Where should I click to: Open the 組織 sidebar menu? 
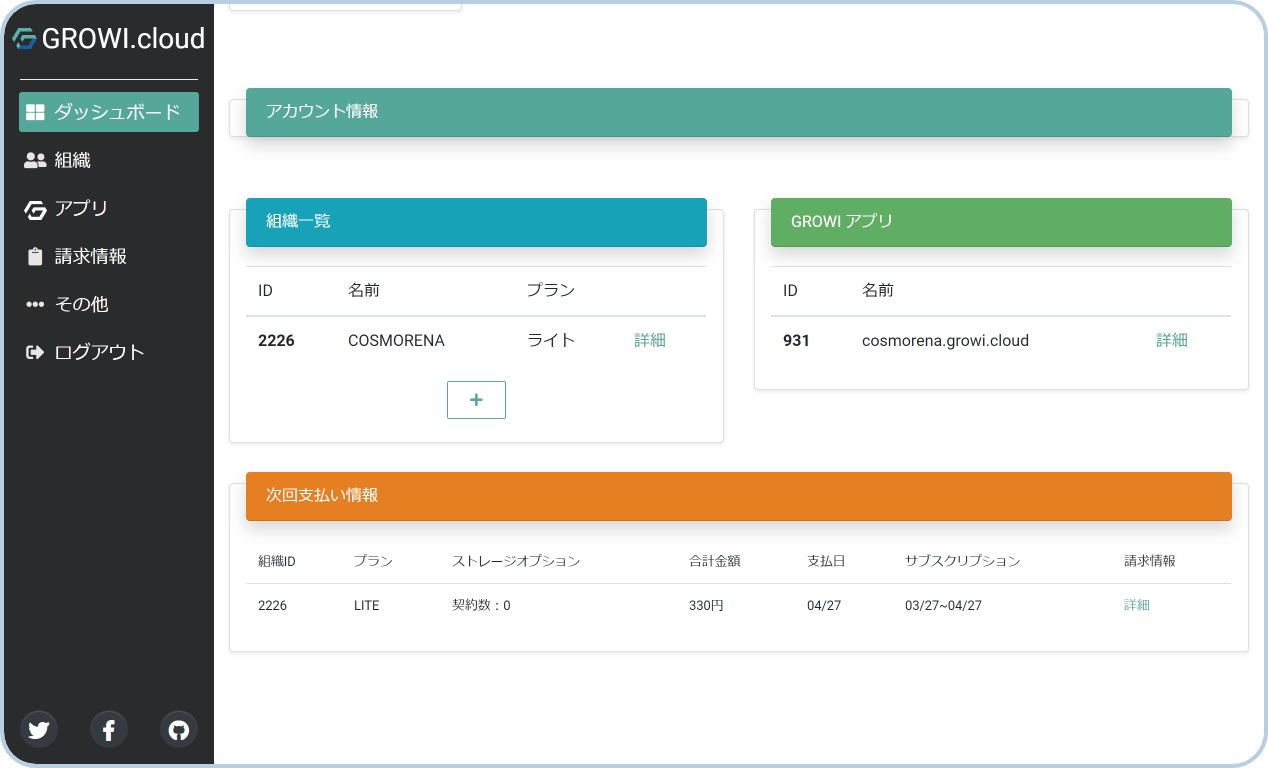tap(109, 160)
